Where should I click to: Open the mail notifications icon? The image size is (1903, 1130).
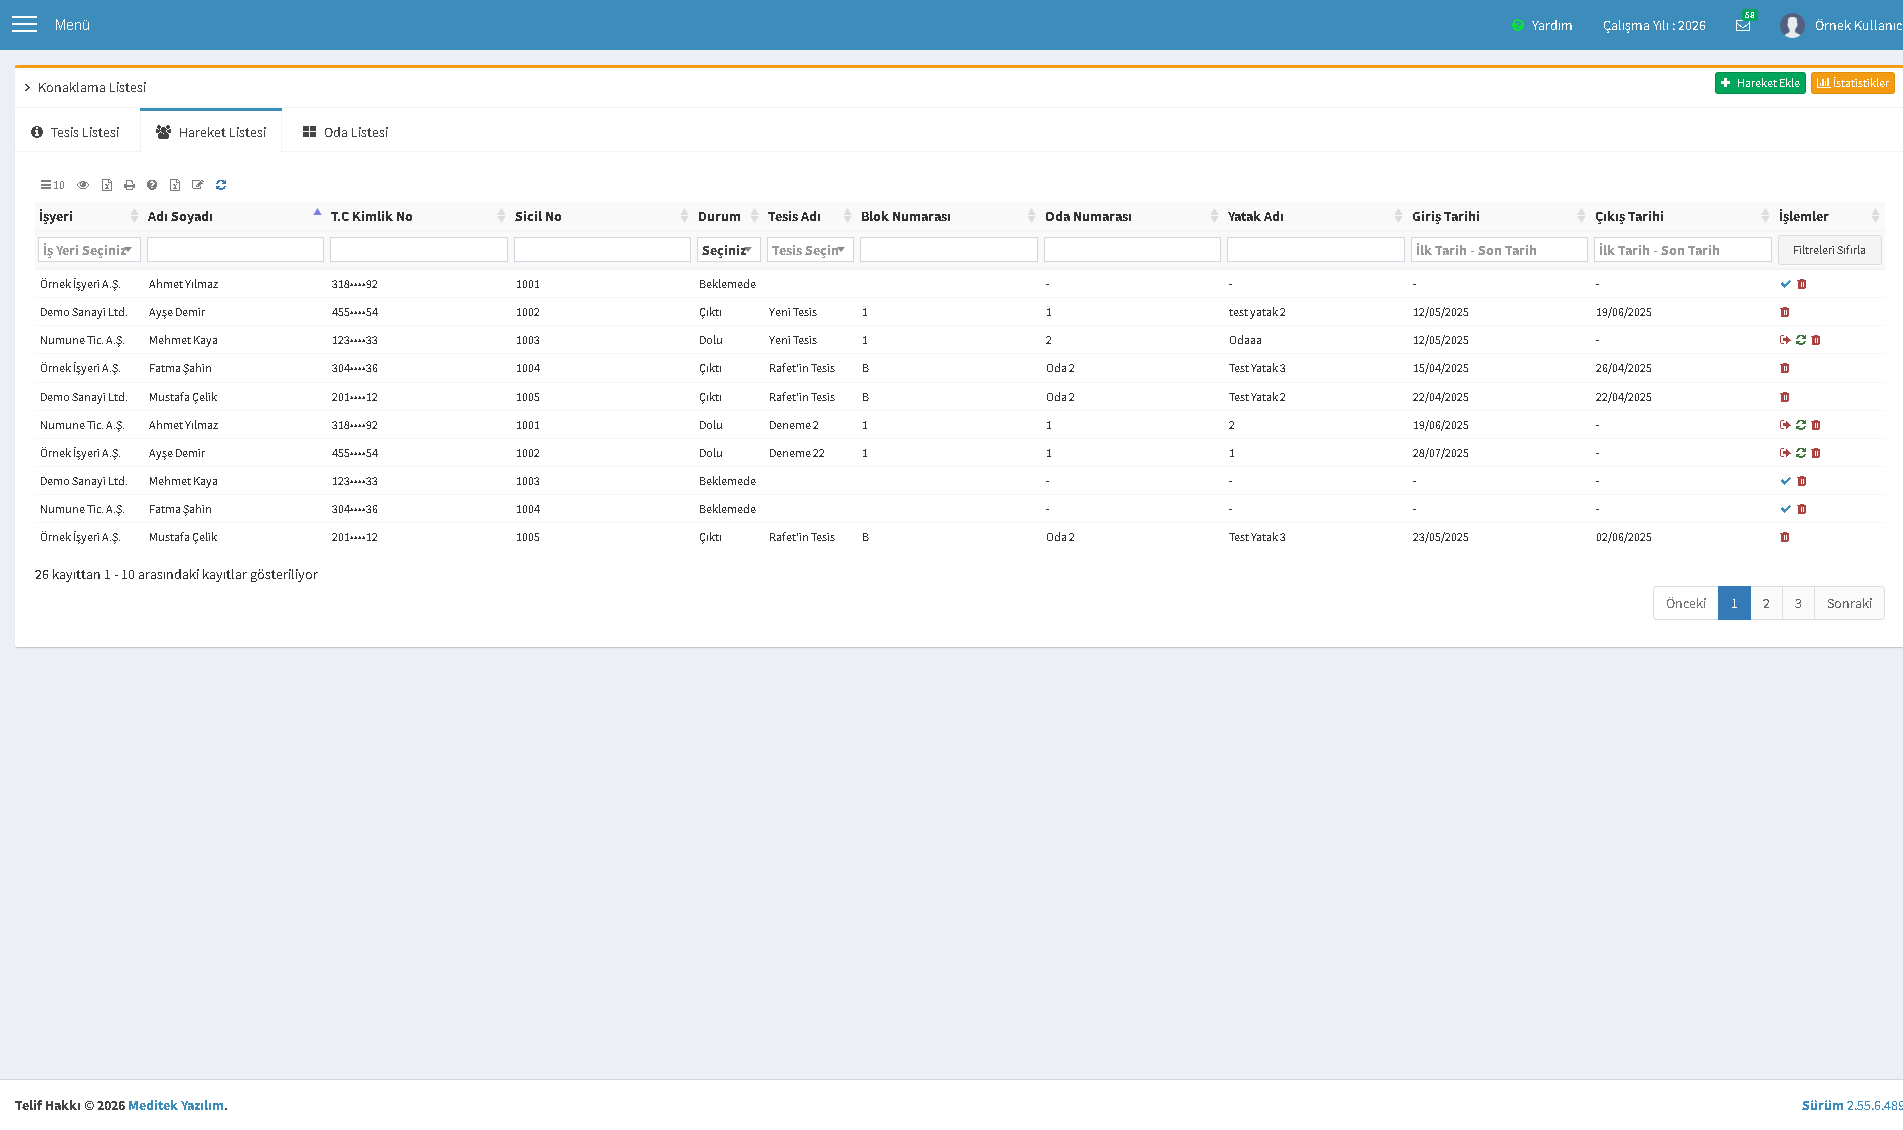(1743, 25)
